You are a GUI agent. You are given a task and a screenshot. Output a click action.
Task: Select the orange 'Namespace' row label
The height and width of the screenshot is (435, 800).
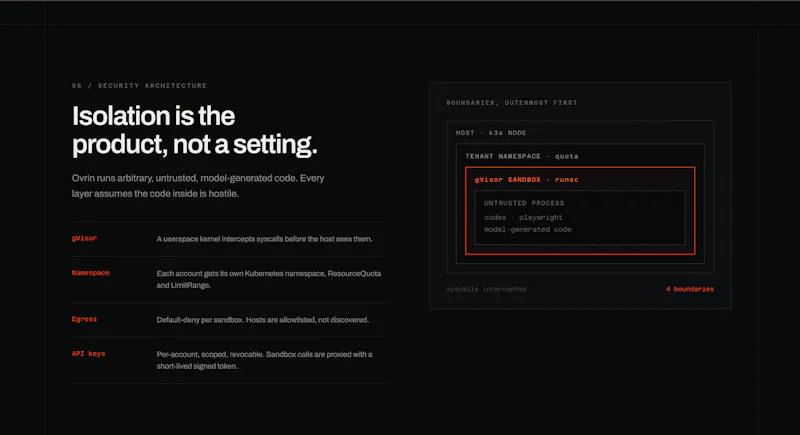click(90, 273)
